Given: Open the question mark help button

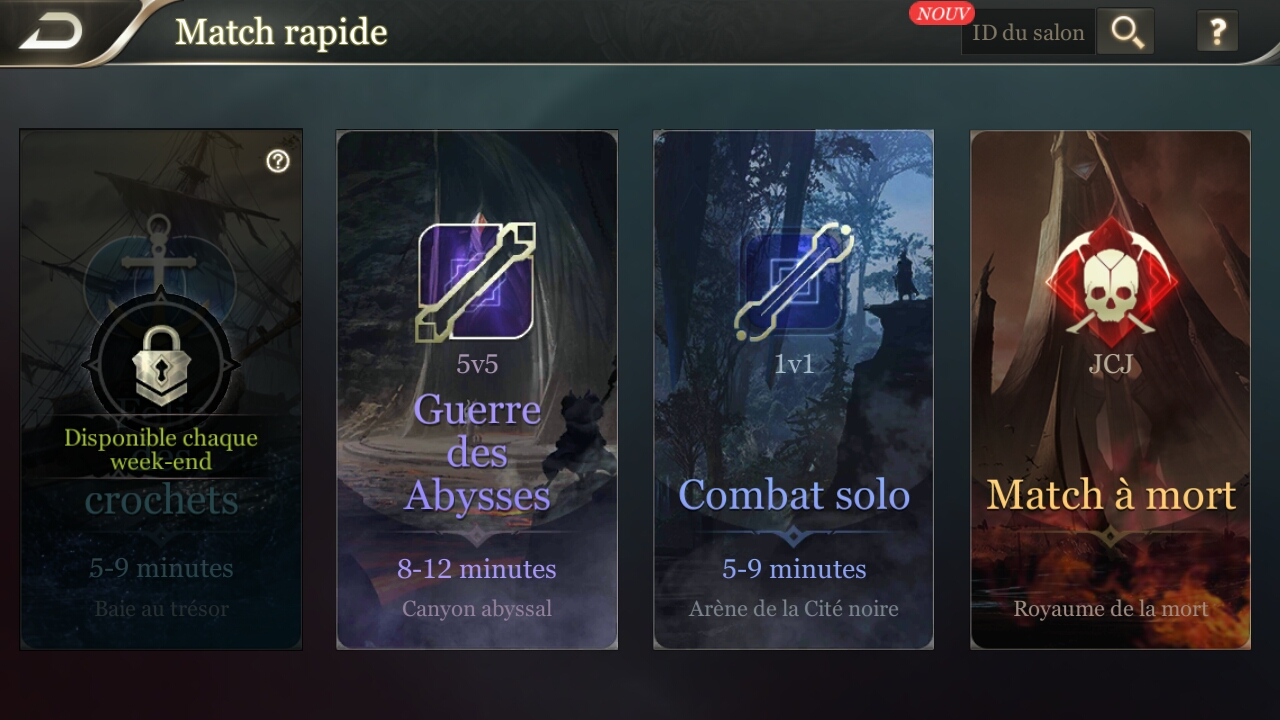Looking at the screenshot, I should click(x=1217, y=32).
